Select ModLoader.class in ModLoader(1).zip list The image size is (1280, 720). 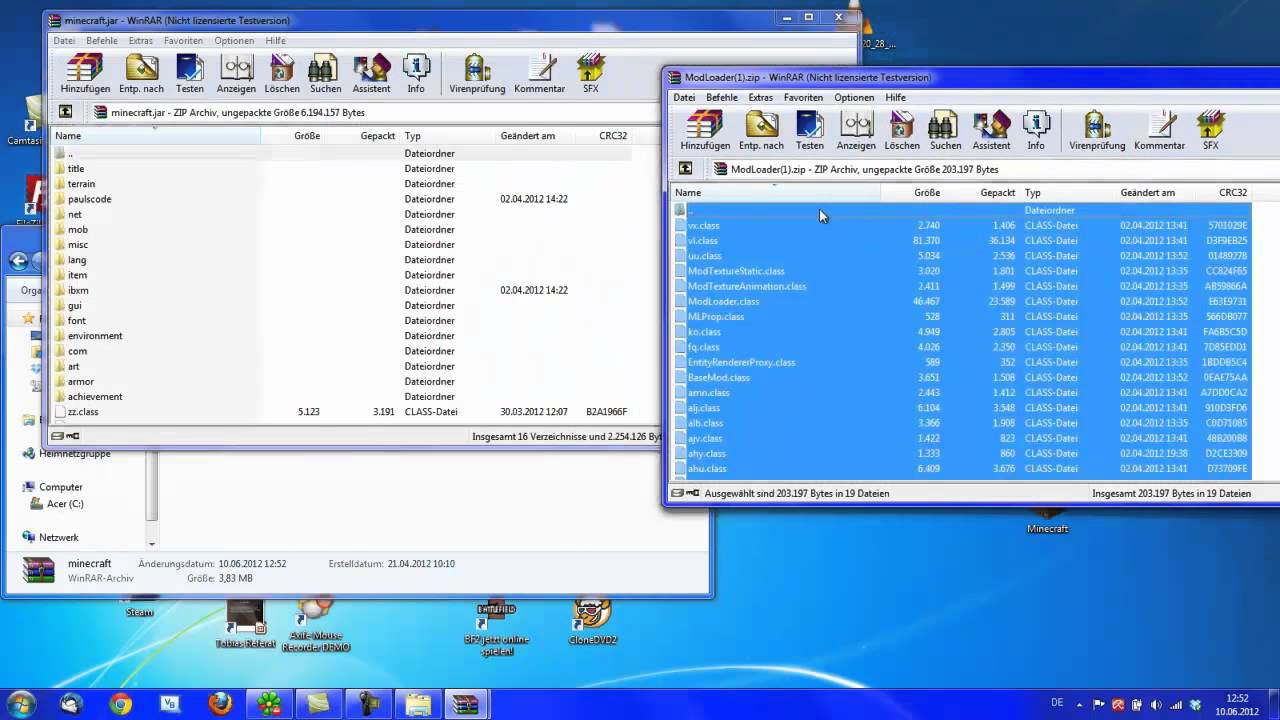(x=723, y=301)
